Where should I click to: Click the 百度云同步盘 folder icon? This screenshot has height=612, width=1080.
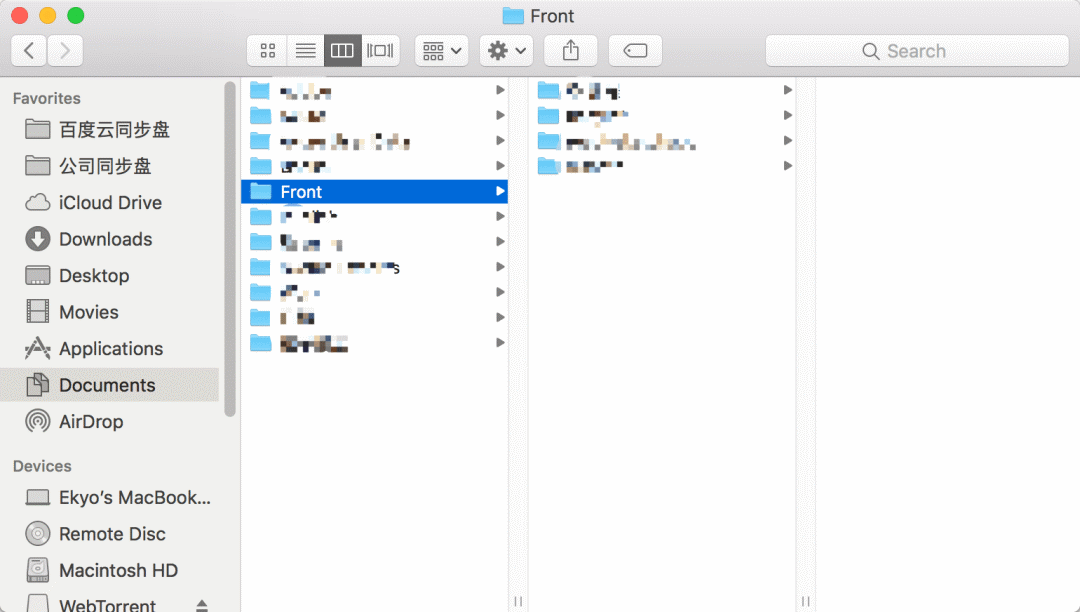[37, 129]
